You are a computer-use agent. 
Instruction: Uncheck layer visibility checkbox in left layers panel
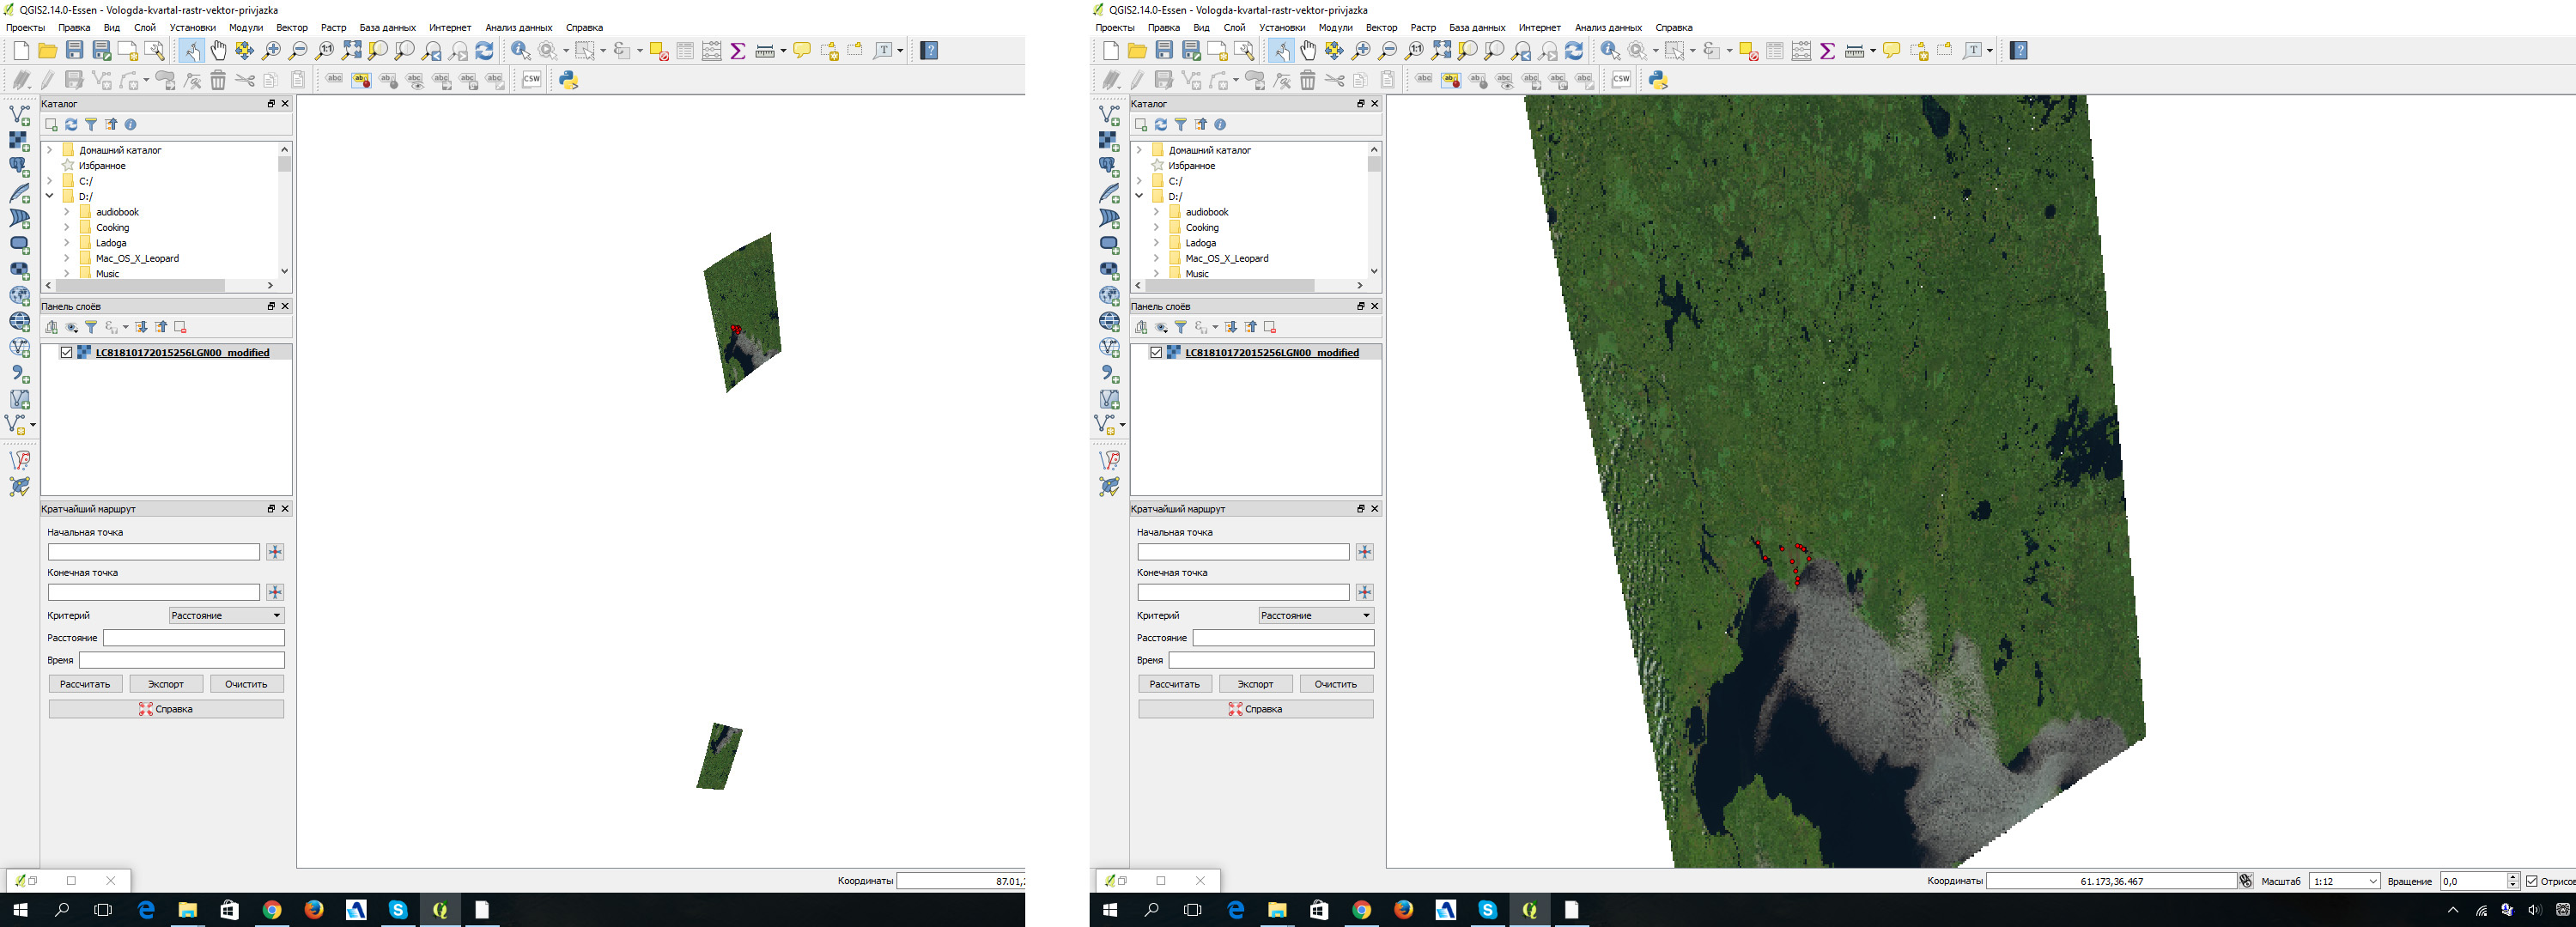tap(67, 353)
